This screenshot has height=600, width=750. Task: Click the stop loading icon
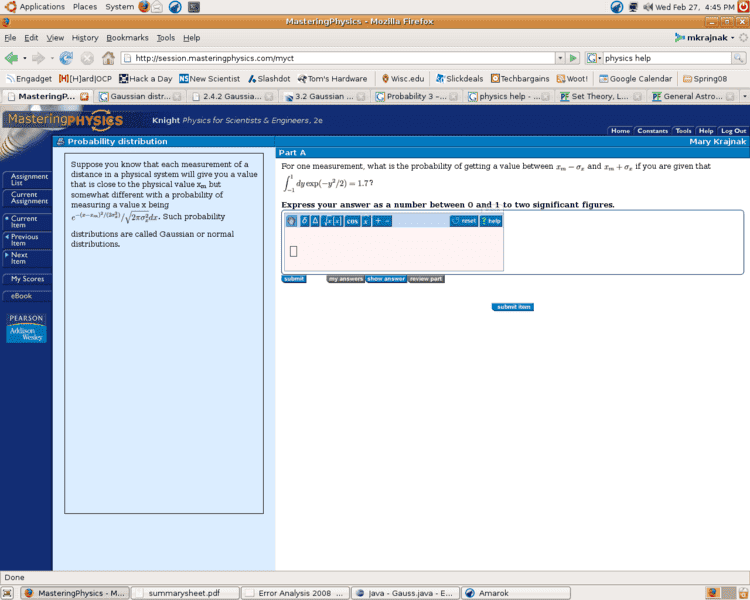pos(87,58)
